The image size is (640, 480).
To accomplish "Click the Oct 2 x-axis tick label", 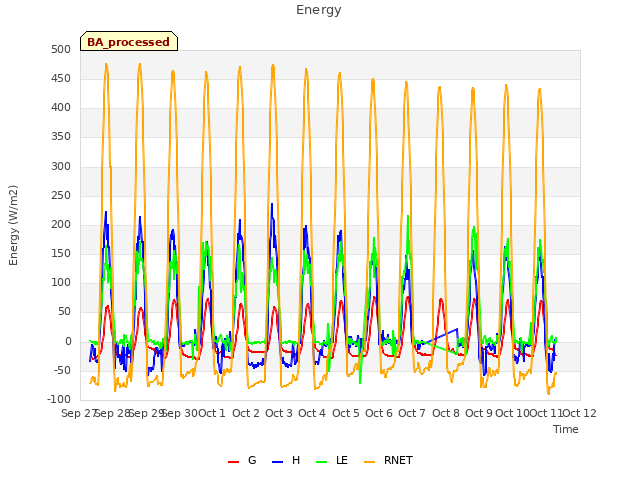I will tap(246, 413).
